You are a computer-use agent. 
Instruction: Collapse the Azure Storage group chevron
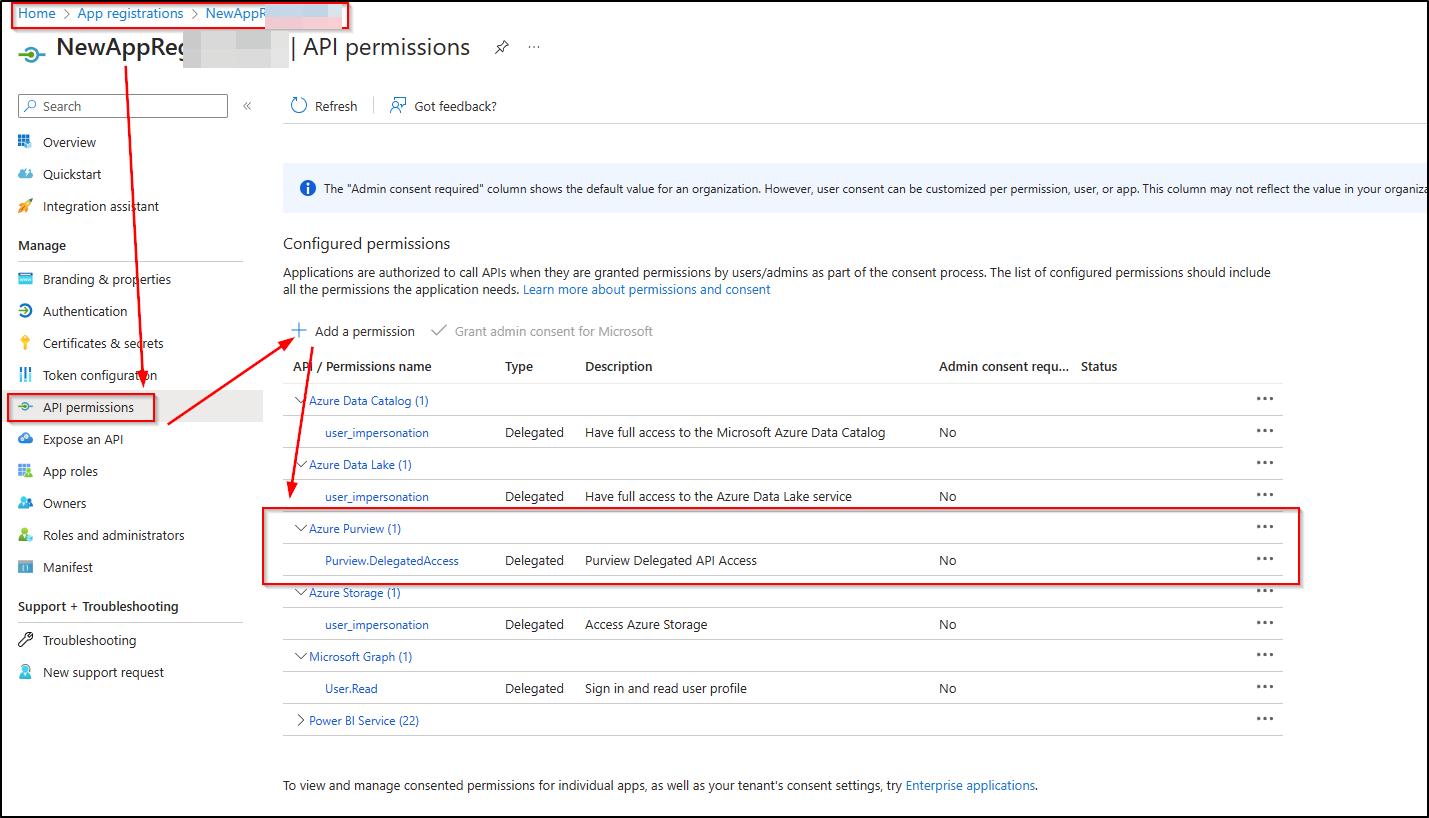(x=301, y=592)
